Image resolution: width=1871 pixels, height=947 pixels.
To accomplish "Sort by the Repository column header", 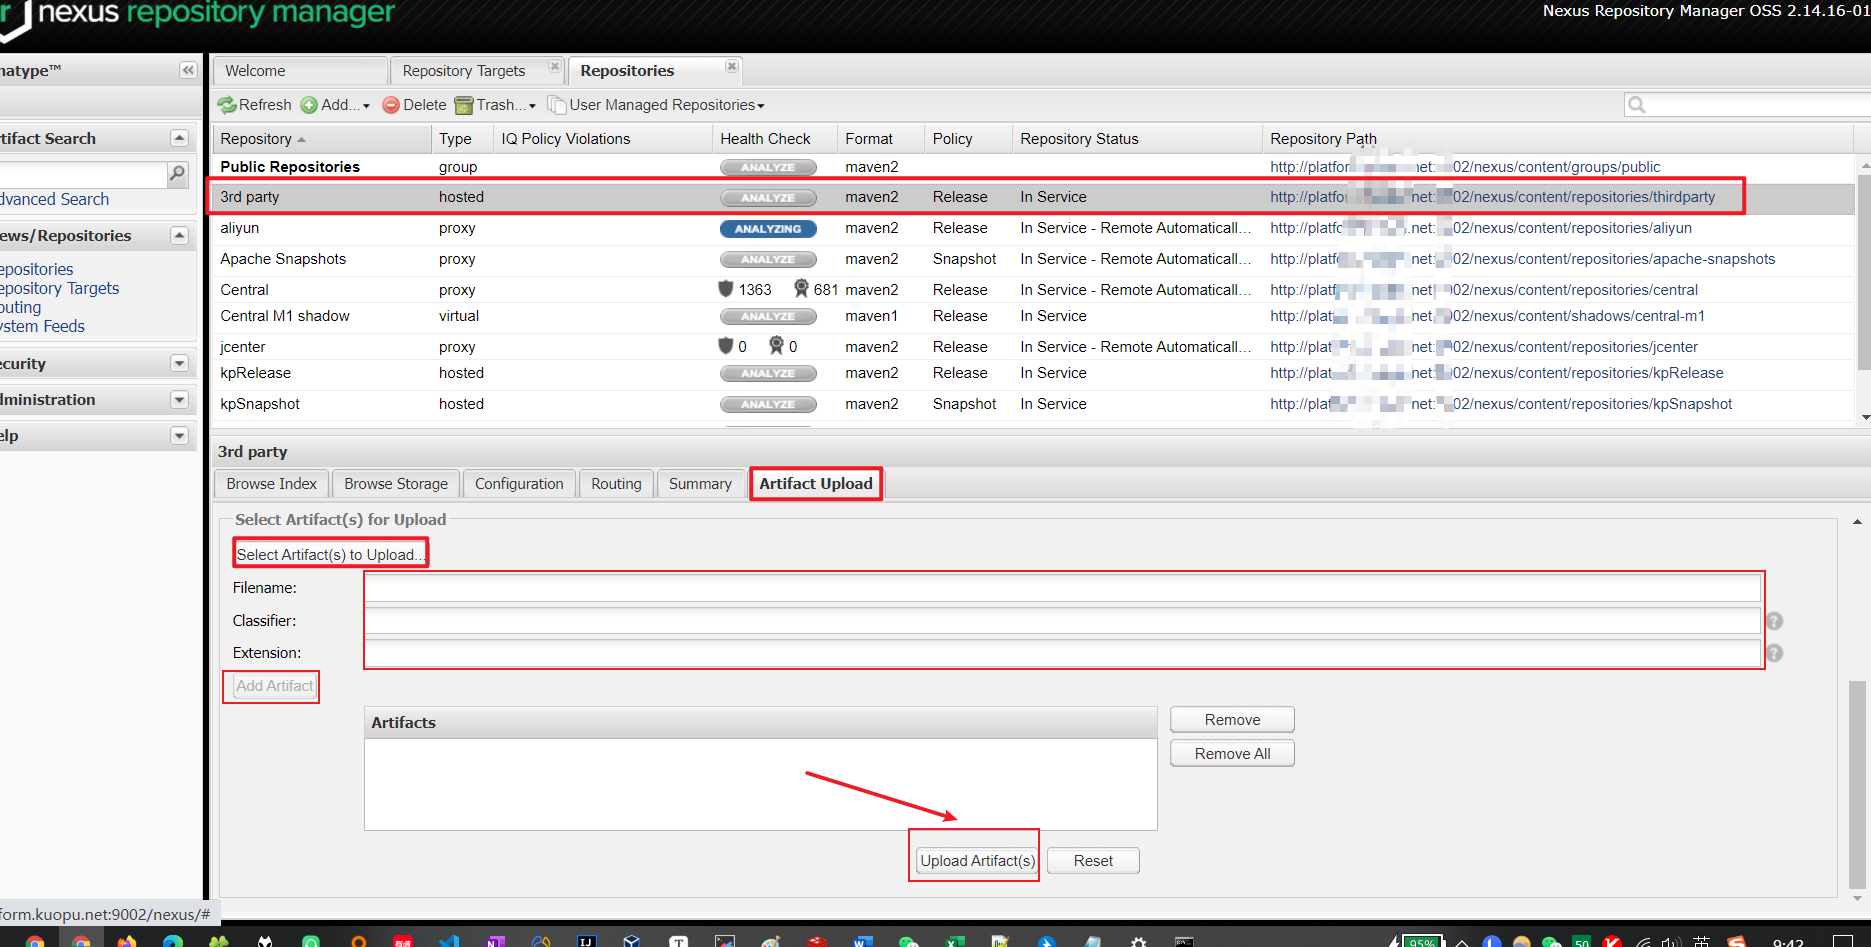I will [321, 139].
